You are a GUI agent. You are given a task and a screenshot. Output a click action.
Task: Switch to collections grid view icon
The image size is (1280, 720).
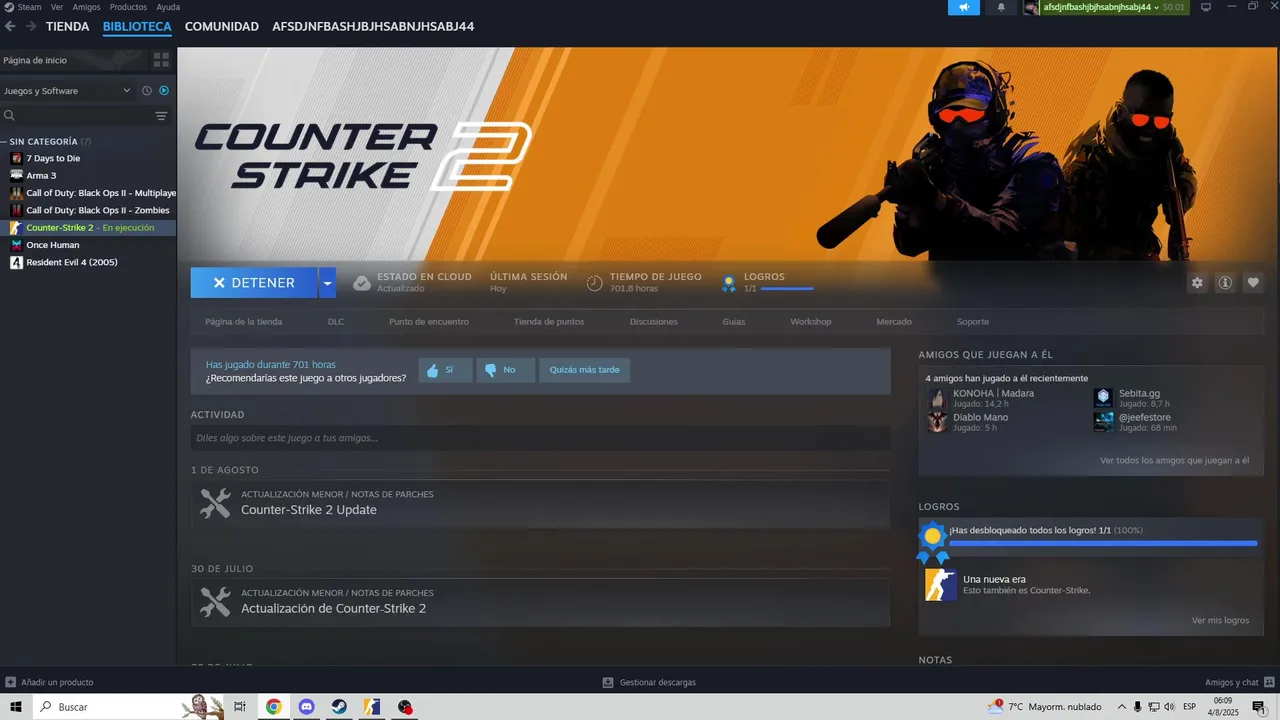coord(161,60)
